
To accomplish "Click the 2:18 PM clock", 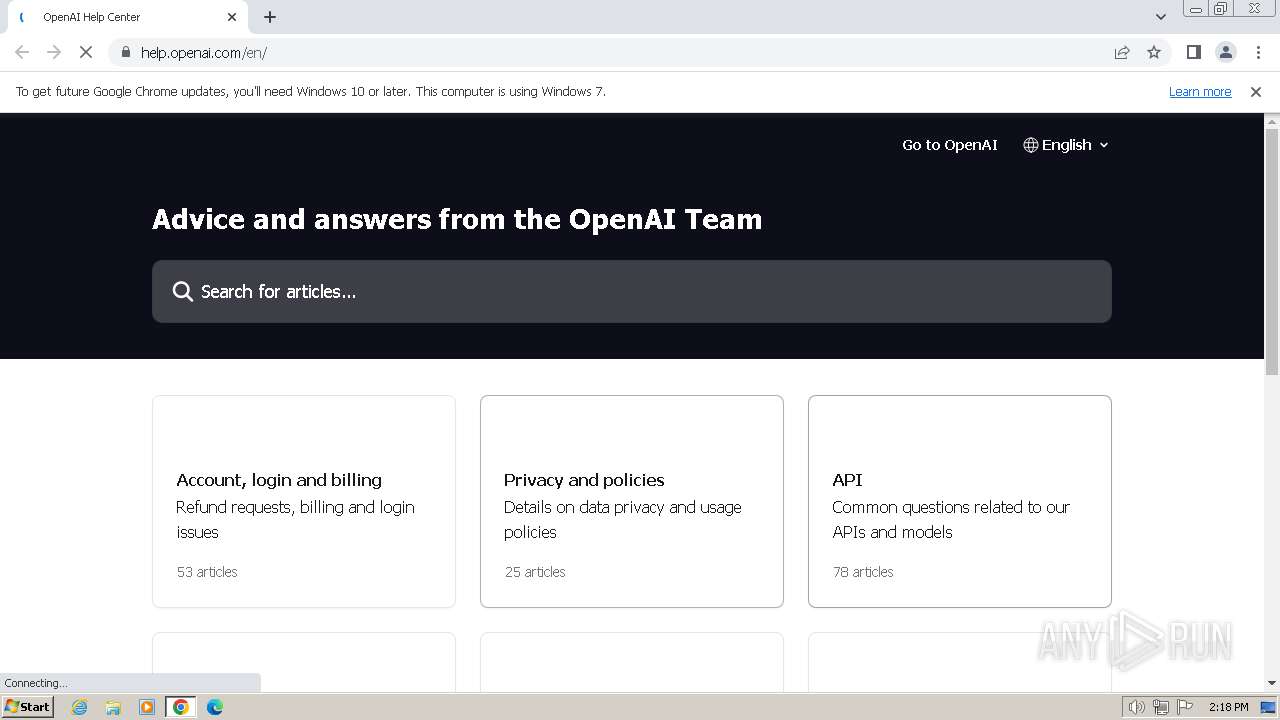I will click(1228, 707).
